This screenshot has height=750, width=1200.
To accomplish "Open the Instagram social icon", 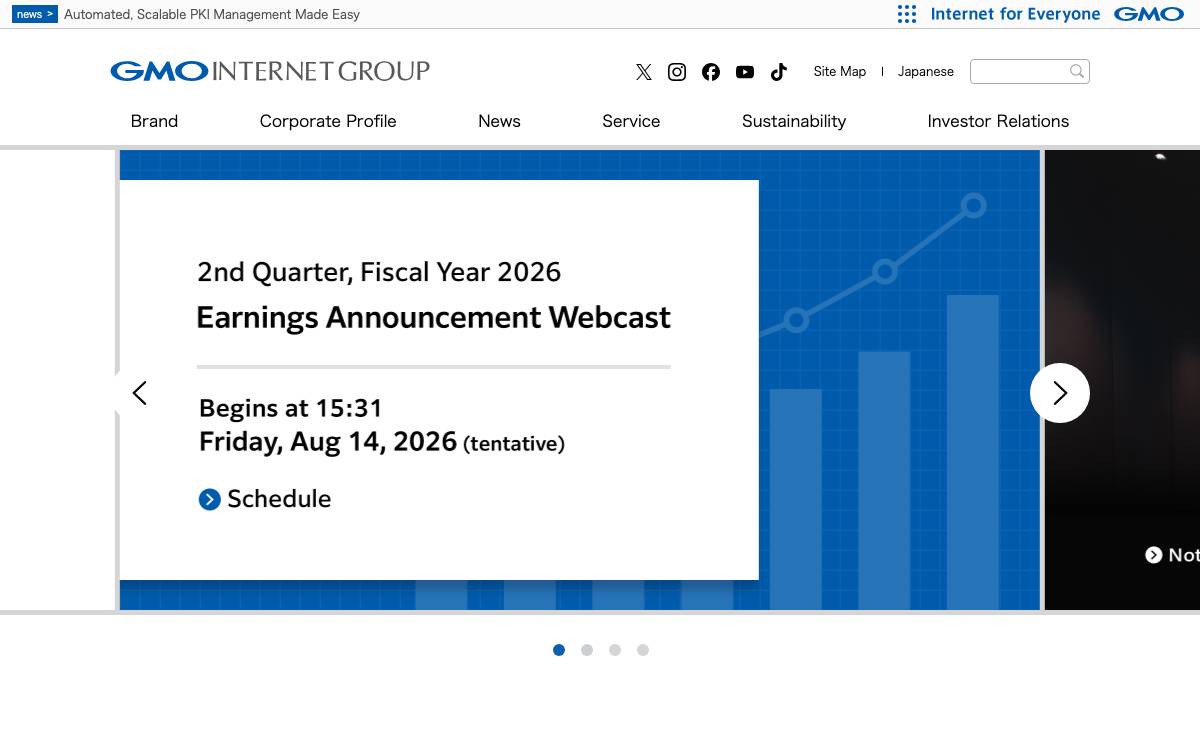I will coord(677,72).
